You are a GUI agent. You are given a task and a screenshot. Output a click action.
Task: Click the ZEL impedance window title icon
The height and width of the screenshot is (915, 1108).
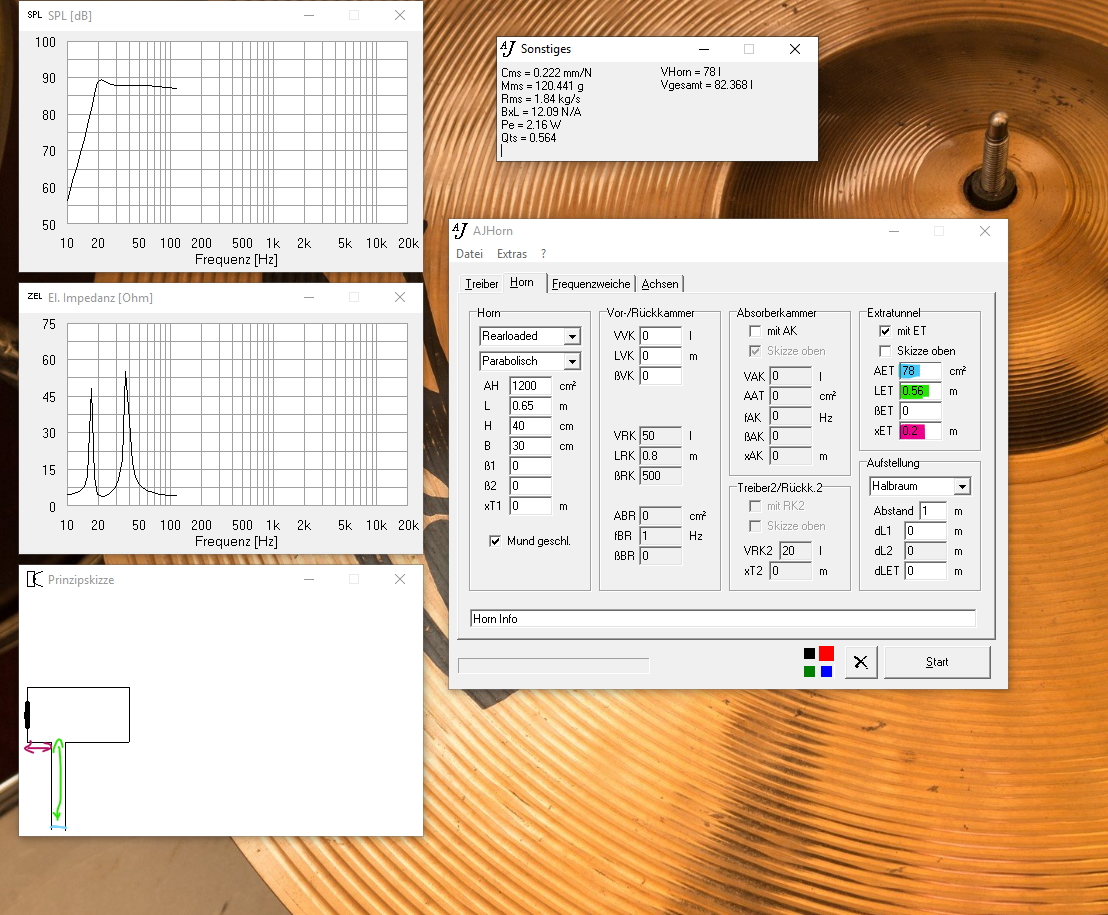[34, 297]
